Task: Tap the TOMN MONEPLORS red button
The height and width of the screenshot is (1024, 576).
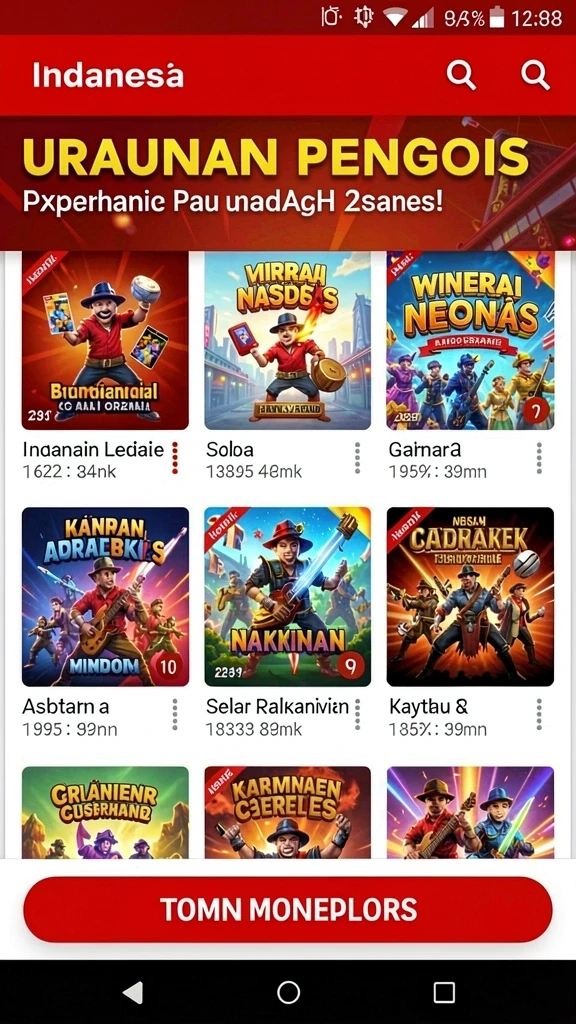Action: coord(288,910)
